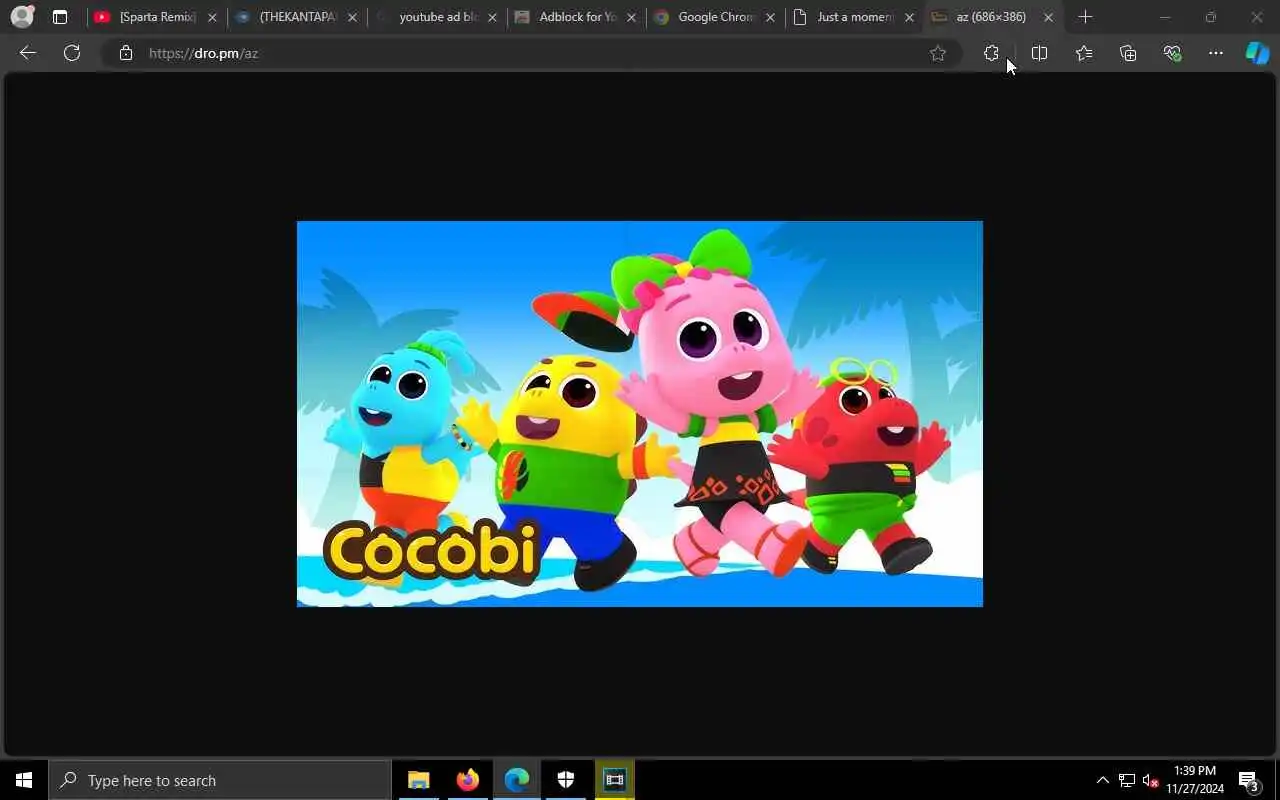Viewport: 1280px width, 800px height.
Task: Close the youtube ad blocker tab
Action: (x=492, y=17)
